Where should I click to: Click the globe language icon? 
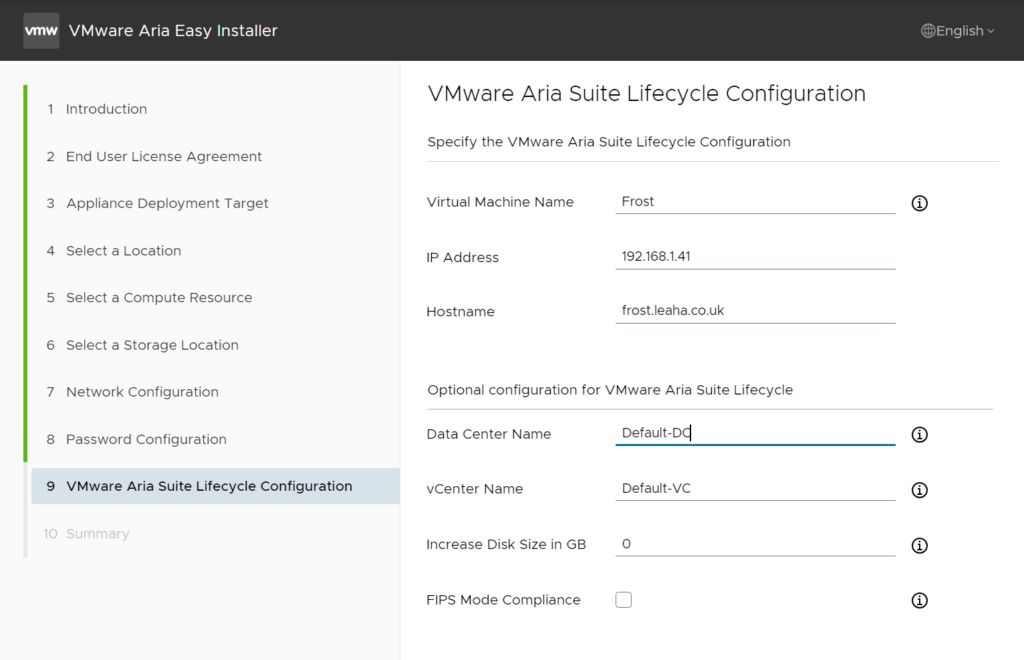coord(927,31)
